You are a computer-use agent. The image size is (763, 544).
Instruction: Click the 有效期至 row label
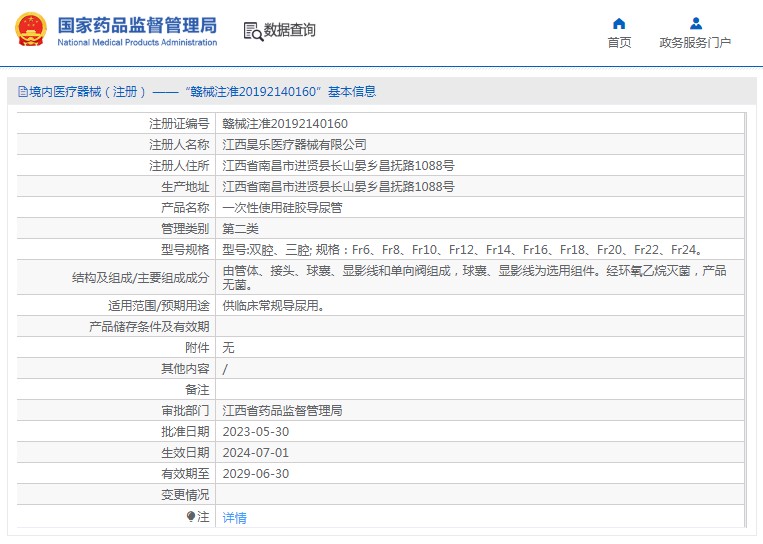pos(185,473)
